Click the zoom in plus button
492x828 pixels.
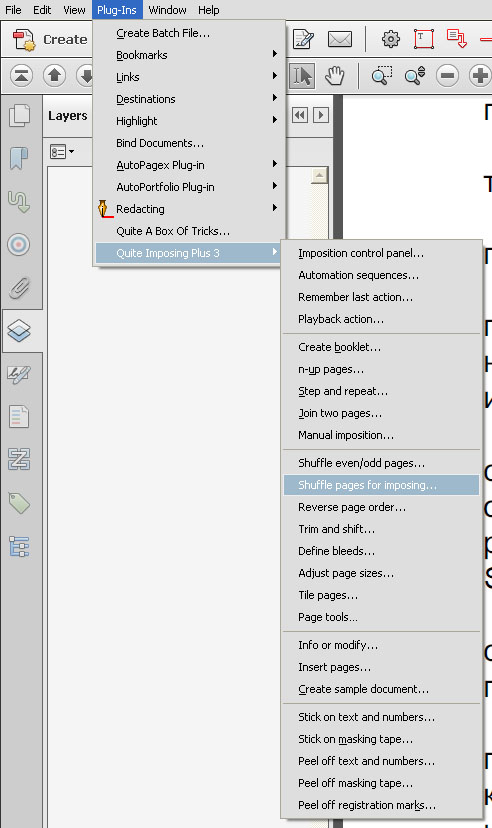[x=479, y=76]
